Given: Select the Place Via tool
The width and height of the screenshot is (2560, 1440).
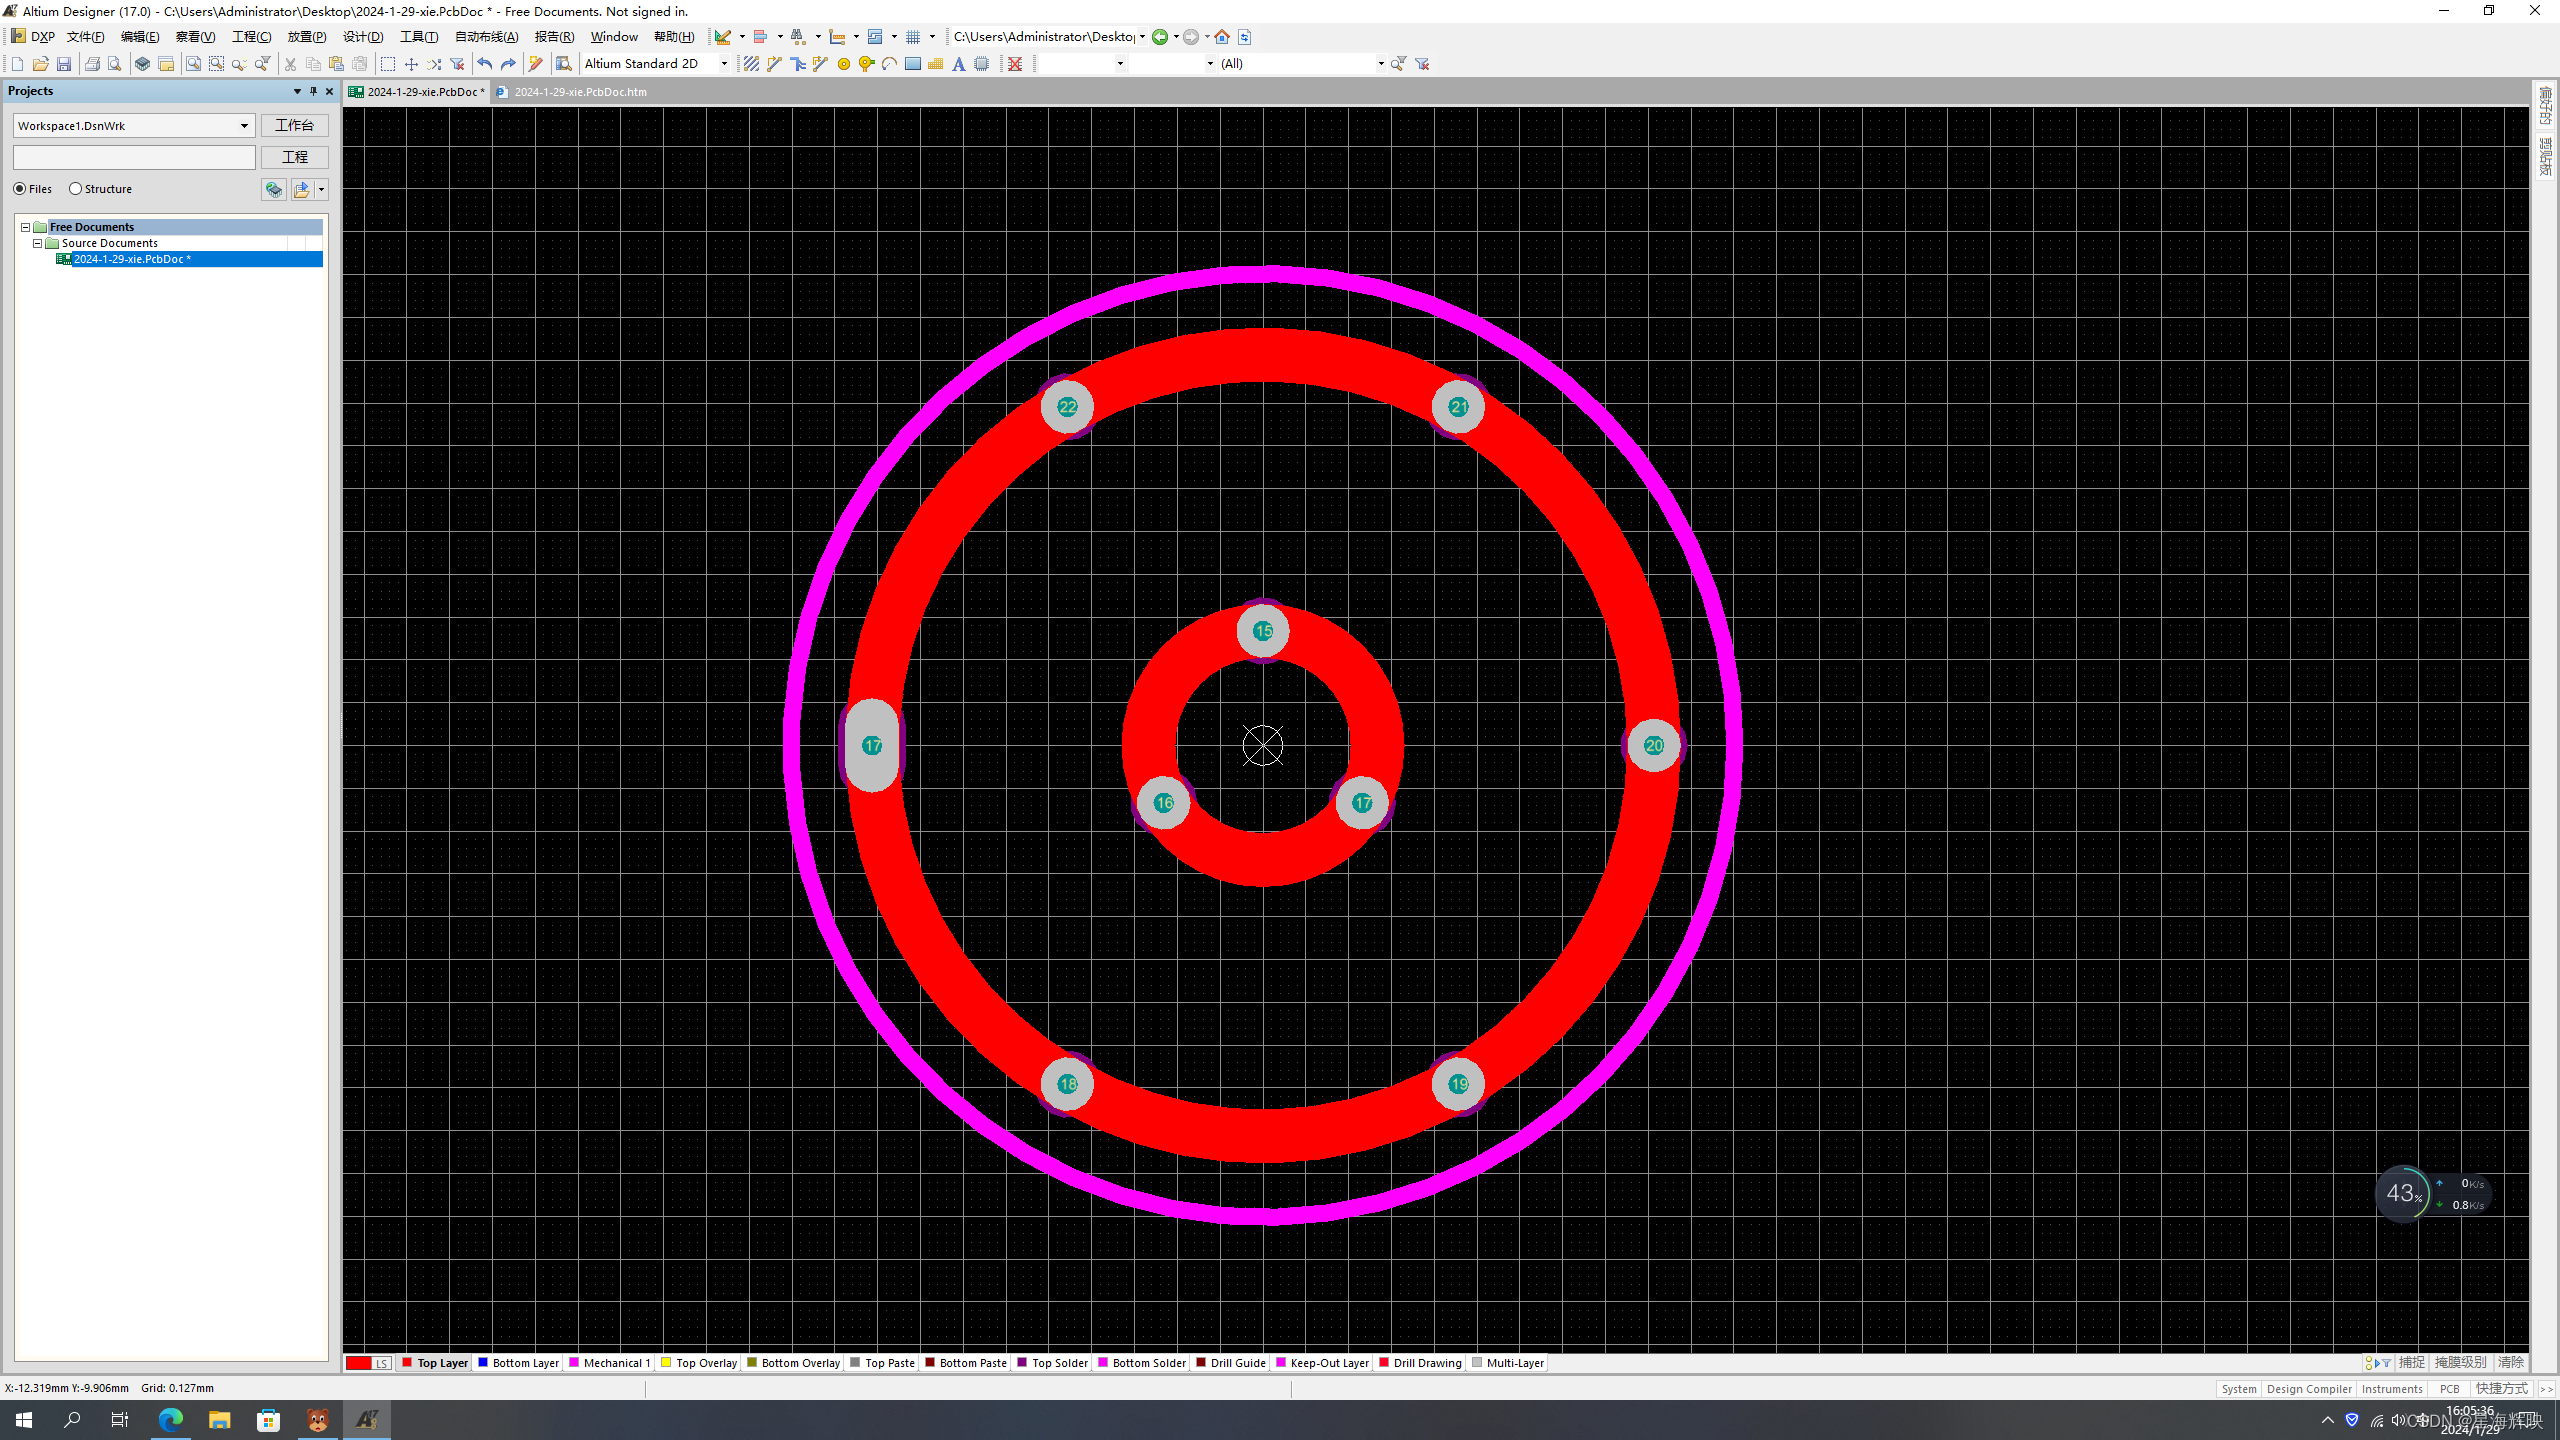Looking at the screenshot, I should [866, 64].
